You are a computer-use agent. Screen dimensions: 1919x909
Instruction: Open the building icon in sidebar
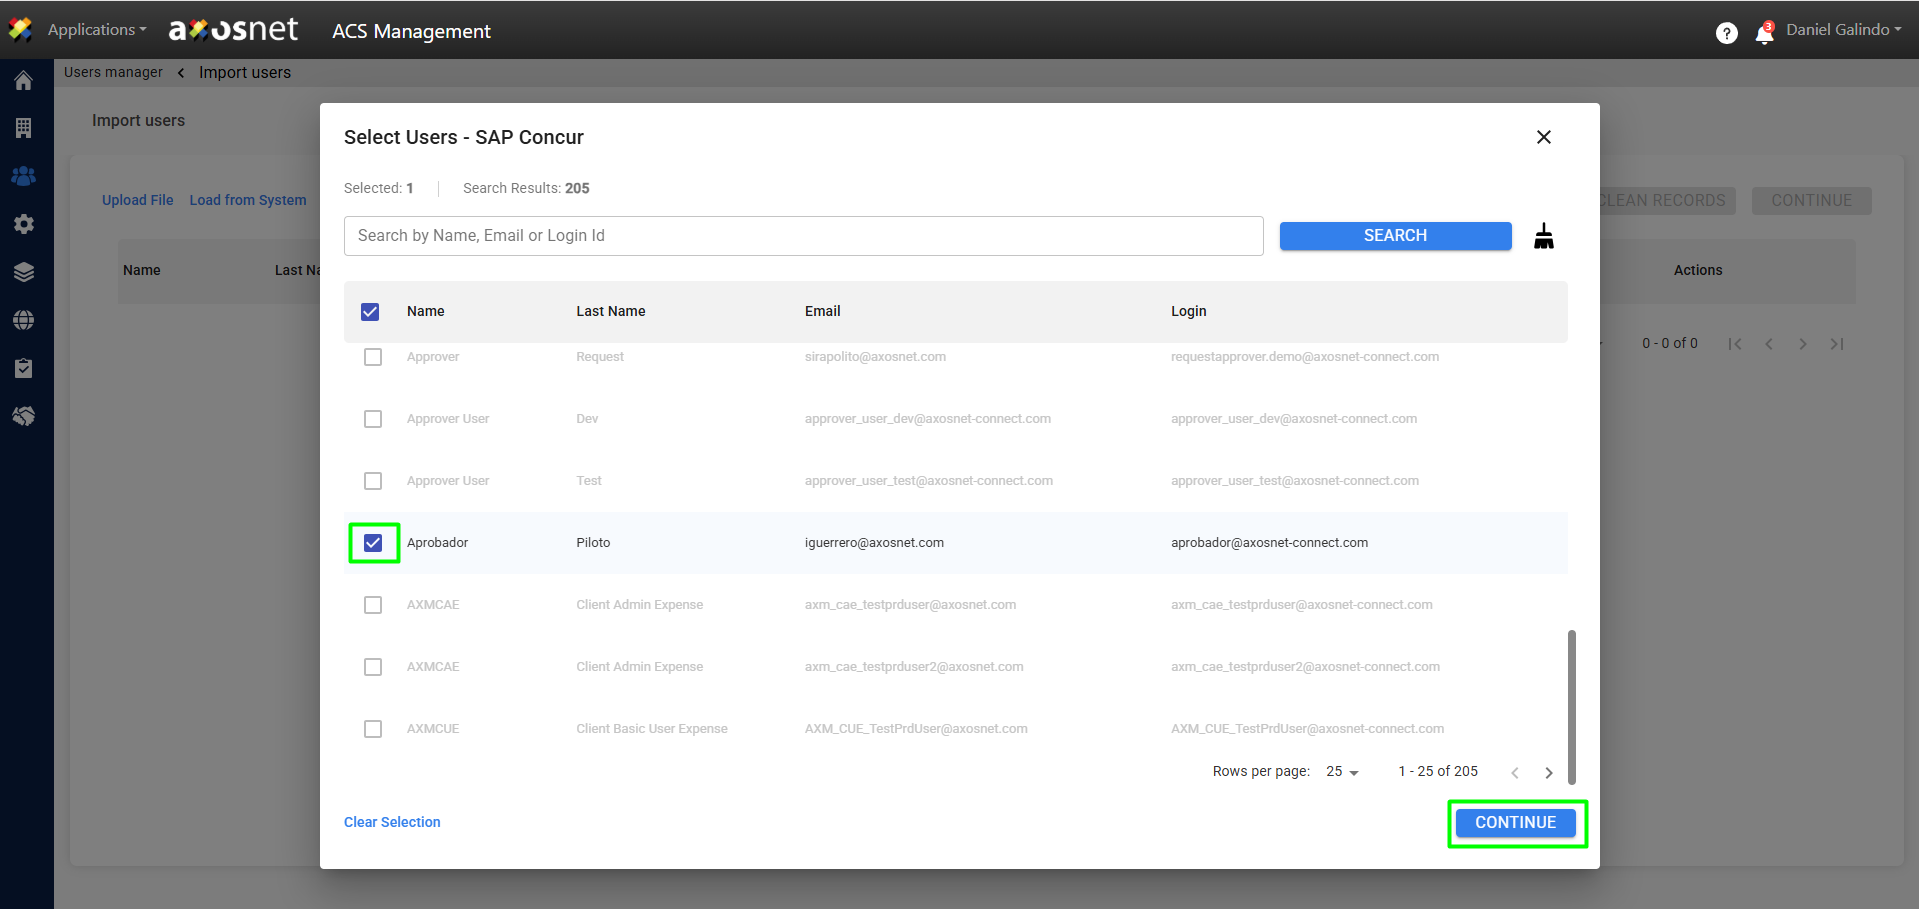point(24,128)
